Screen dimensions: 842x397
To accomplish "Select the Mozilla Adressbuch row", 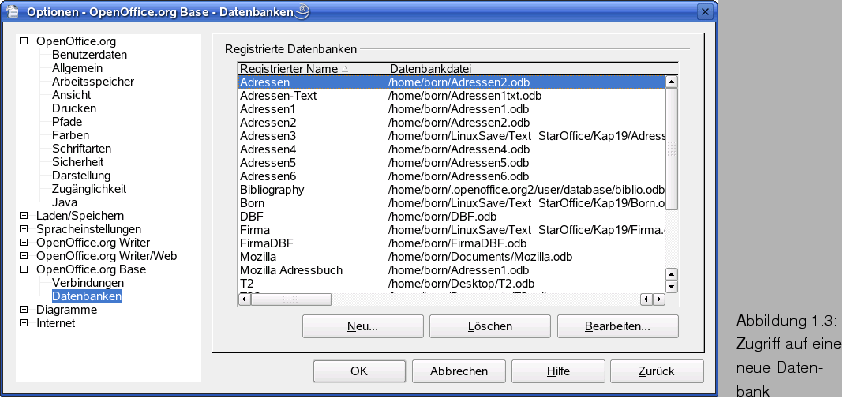I will point(451,270).
